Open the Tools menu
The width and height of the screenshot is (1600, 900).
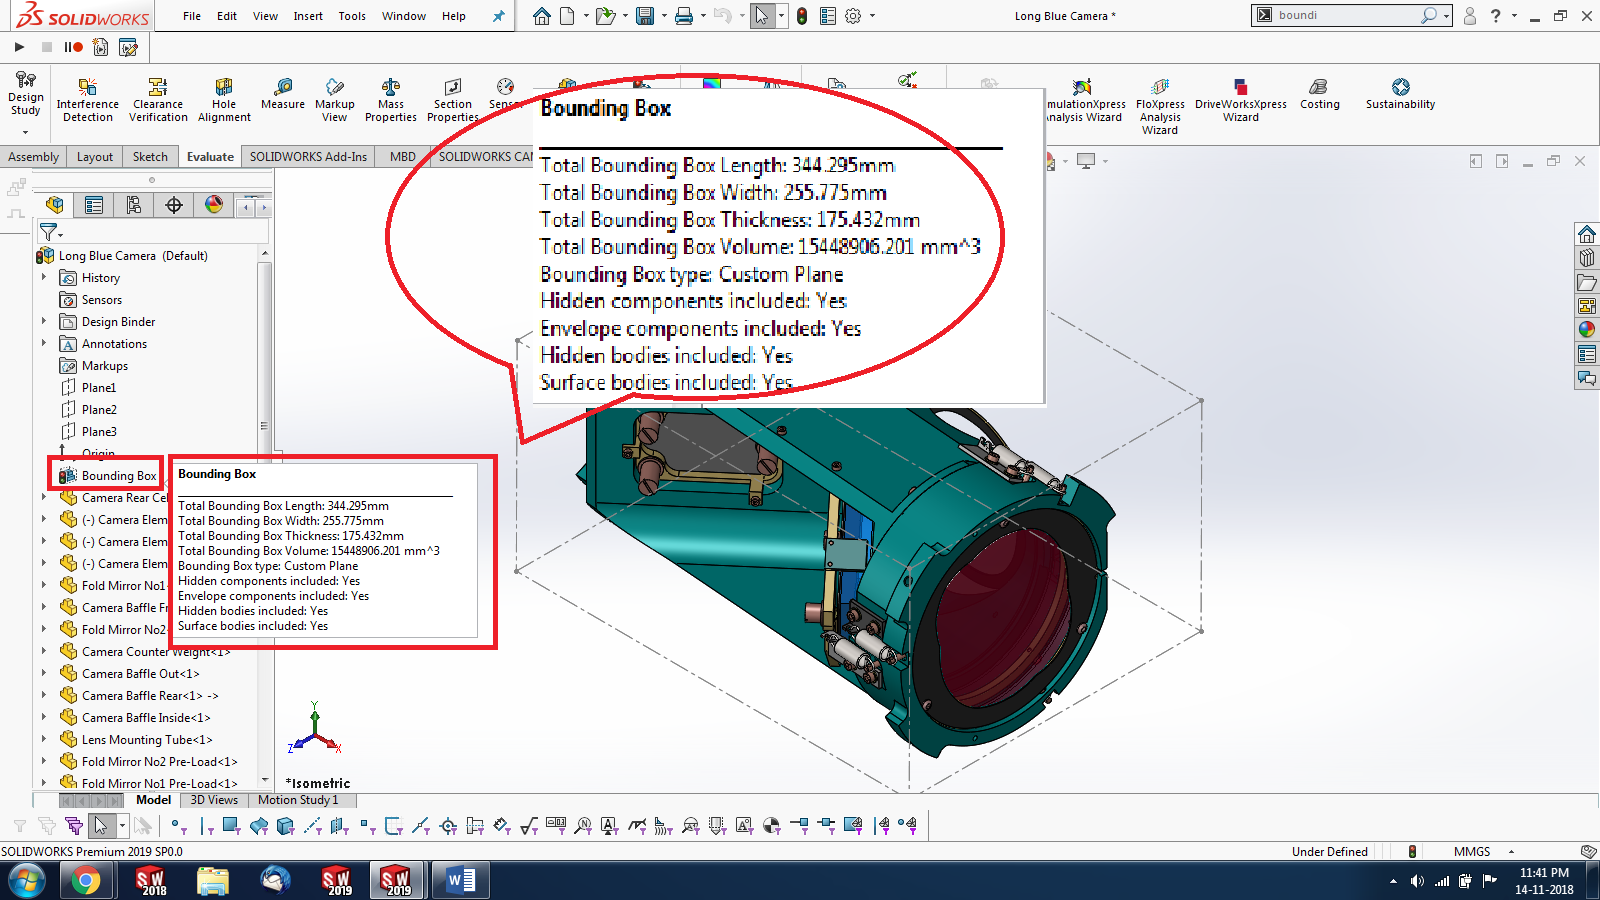[x=352, y=16]
